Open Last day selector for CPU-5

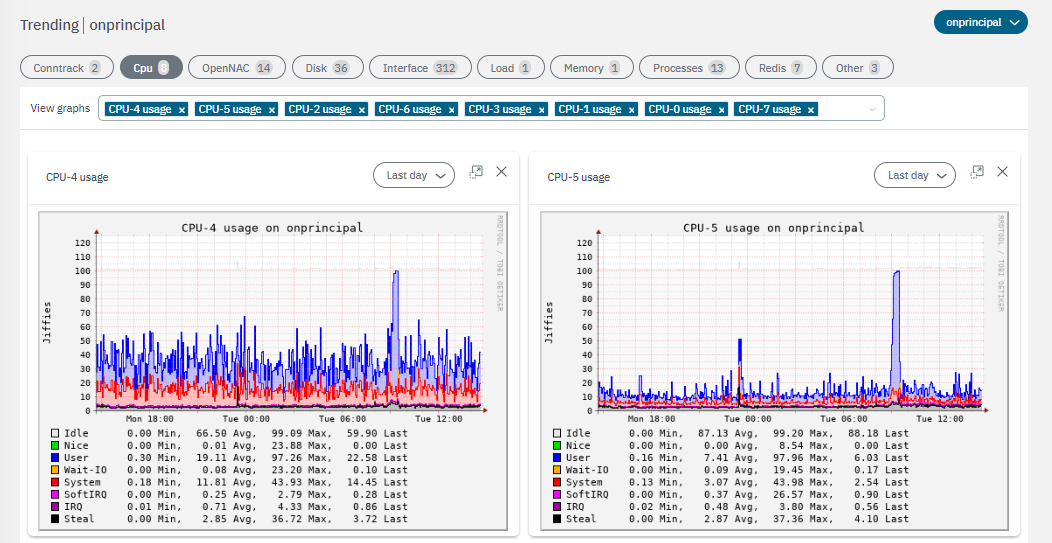pos(915,175)
